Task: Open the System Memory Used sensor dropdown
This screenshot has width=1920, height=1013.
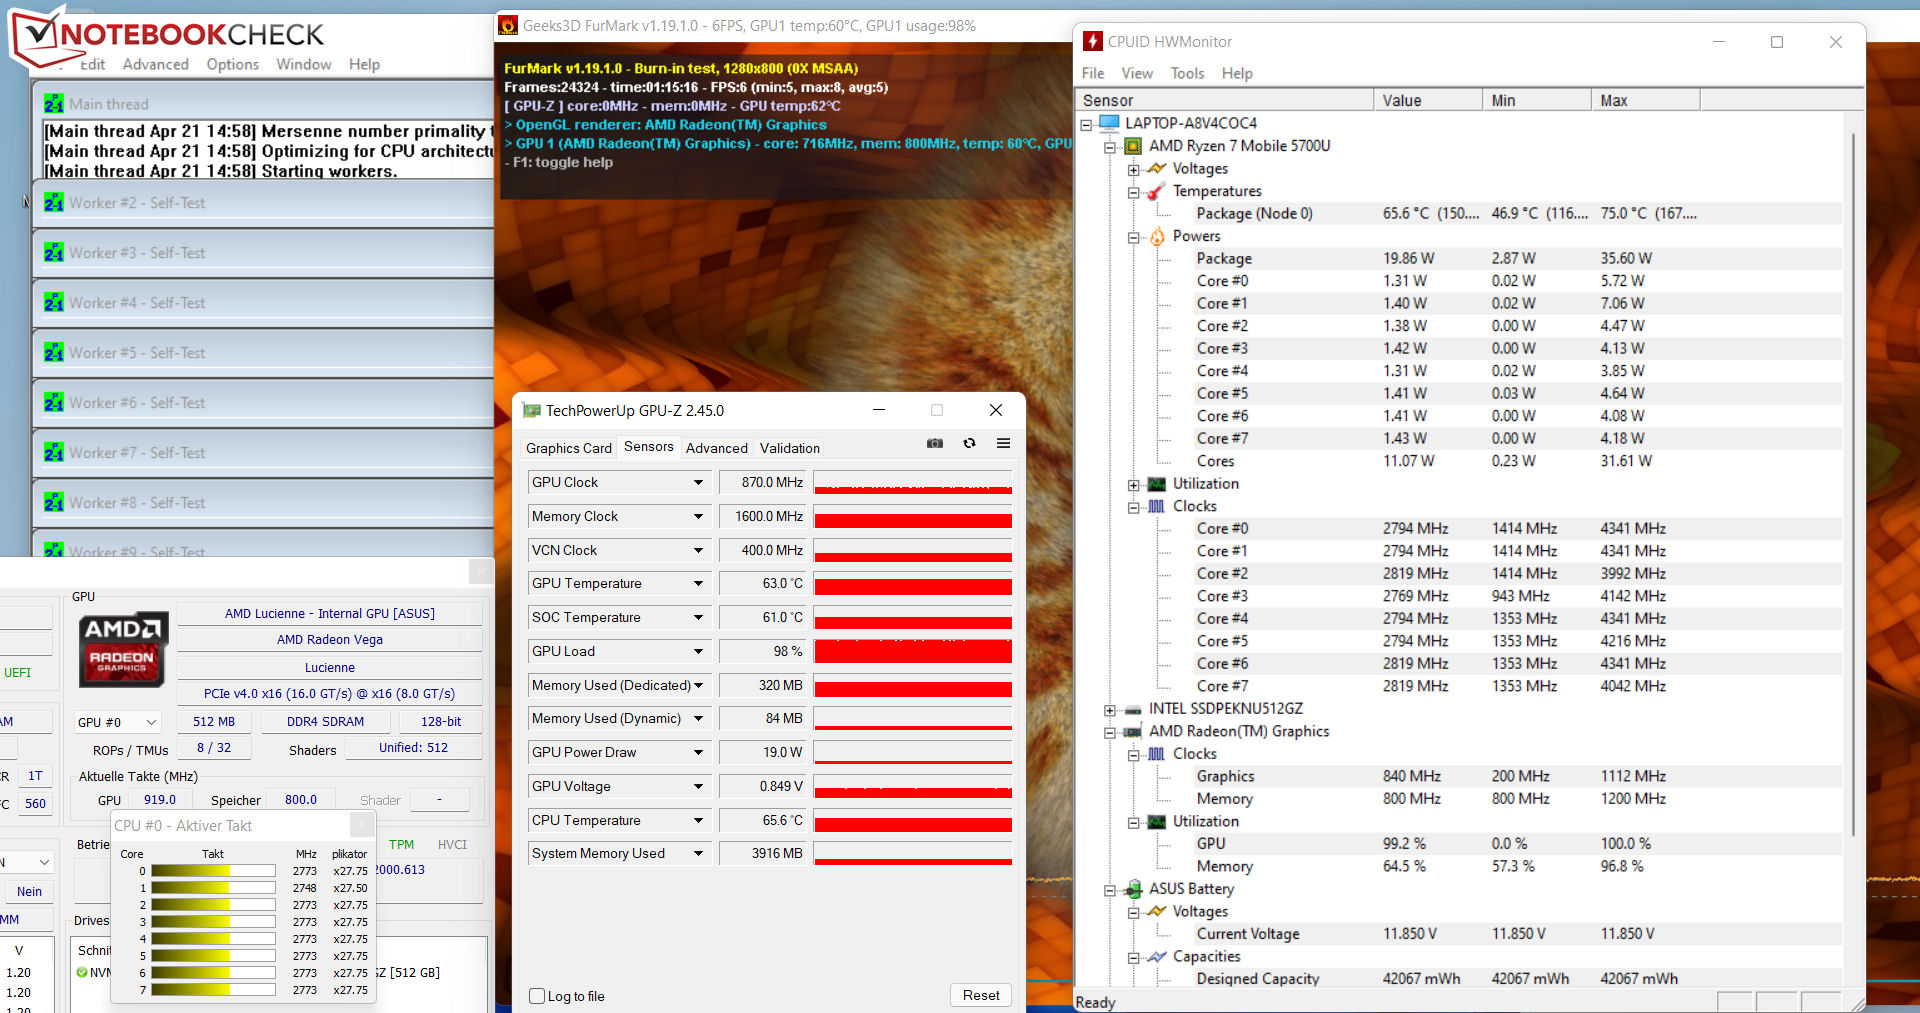Action: pos(698,853)
